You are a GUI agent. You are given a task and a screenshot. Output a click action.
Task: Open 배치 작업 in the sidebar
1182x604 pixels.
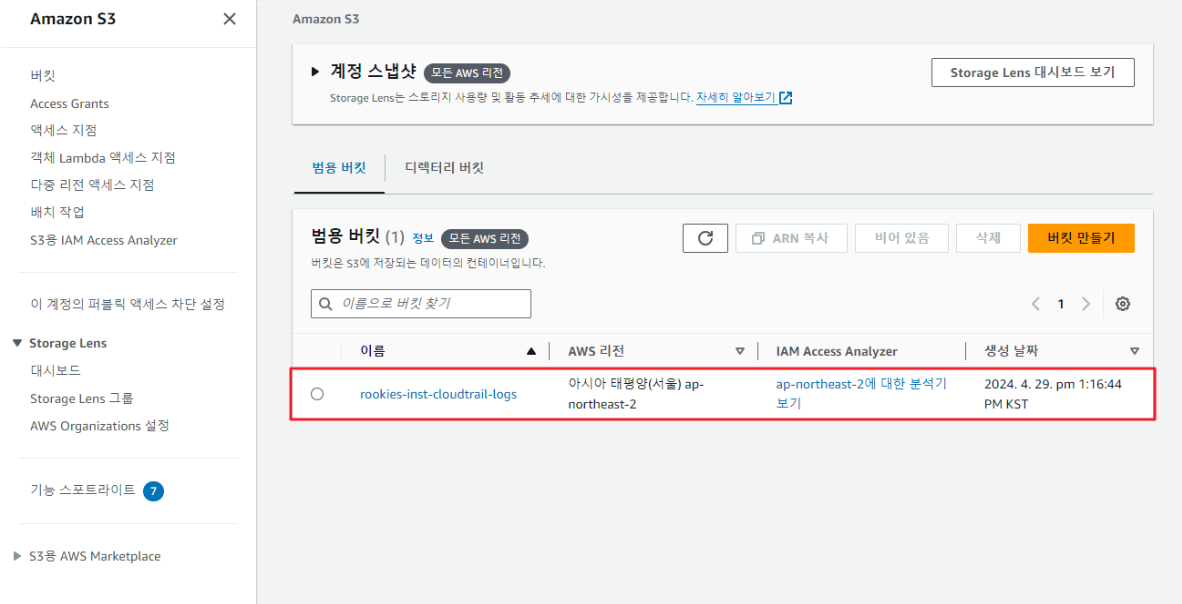pos(57,212)
